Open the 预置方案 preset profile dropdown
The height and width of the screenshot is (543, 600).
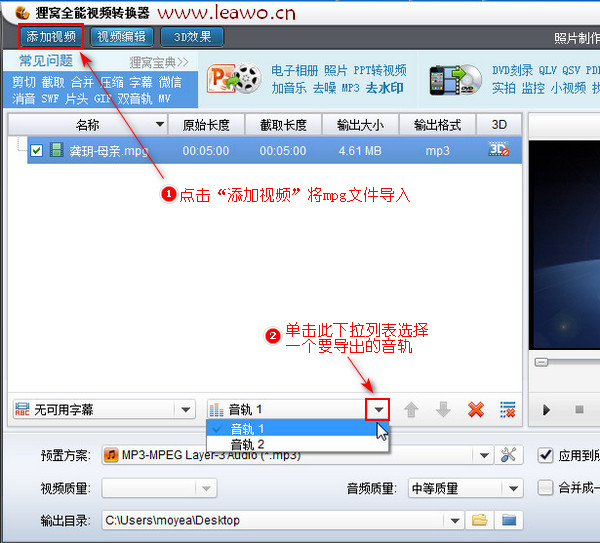[x=484, y=455]
